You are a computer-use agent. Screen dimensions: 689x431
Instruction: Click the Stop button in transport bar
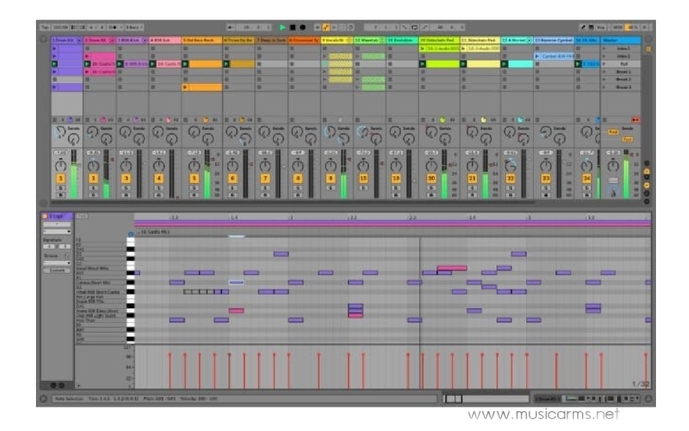(292, 27)
